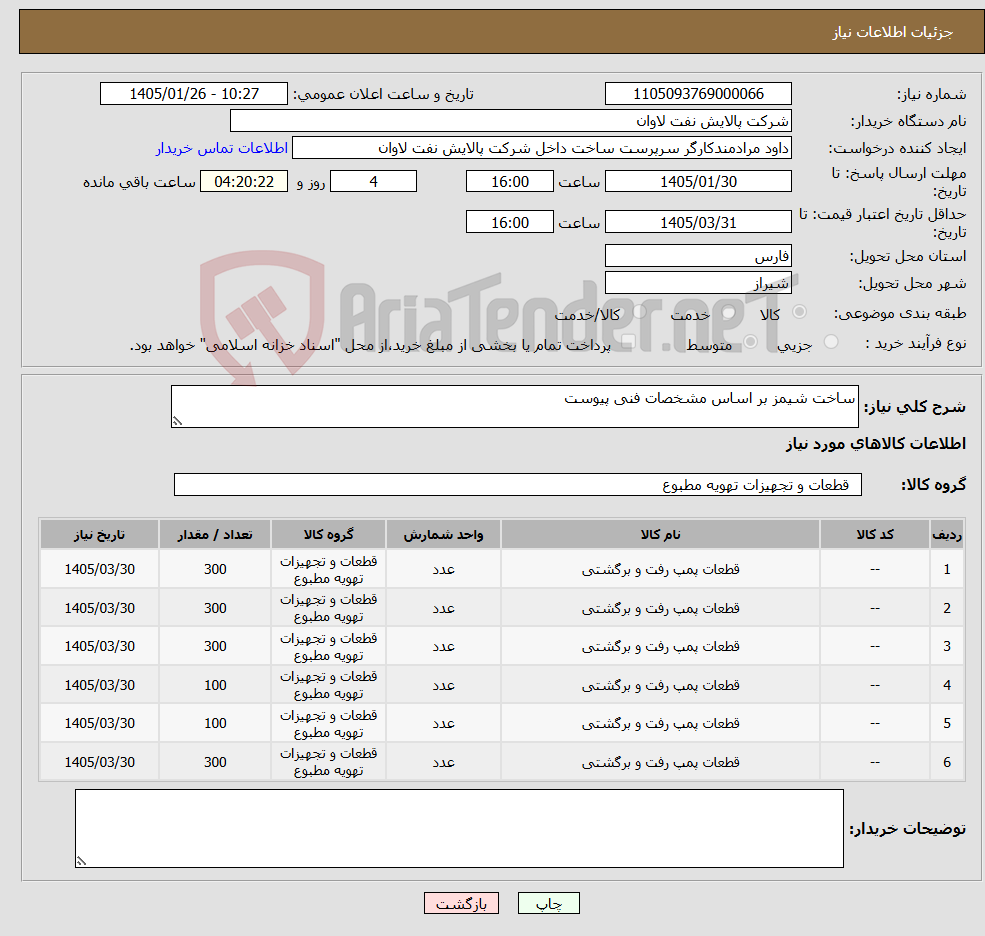Select the کالا/خدمت radio button
Image resolution: width=985 pixels, height=936 pixels.
click(x=639, y=312)
